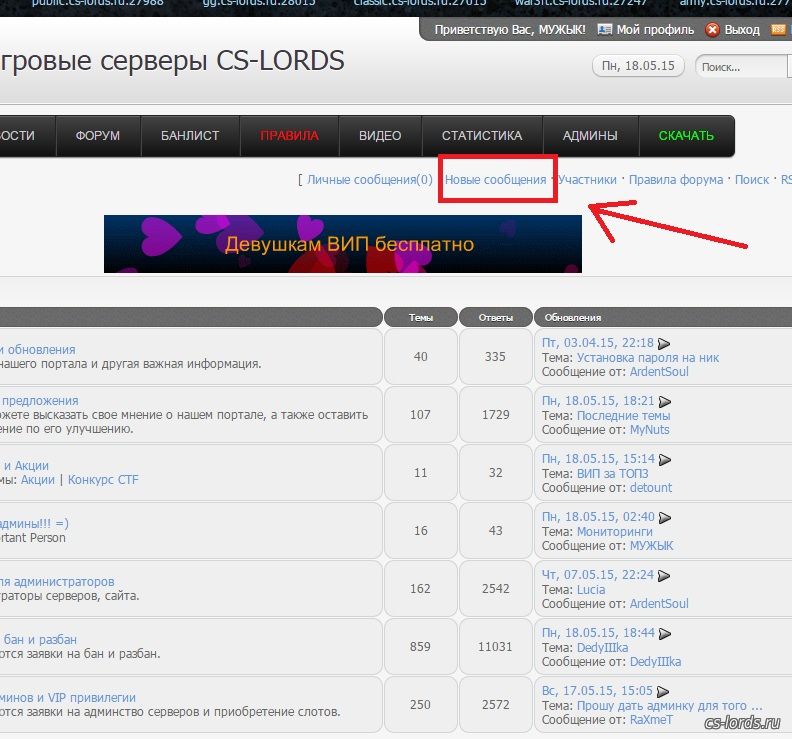Go to last post arrow for ВИП за ТОП3

pos(665,460)
